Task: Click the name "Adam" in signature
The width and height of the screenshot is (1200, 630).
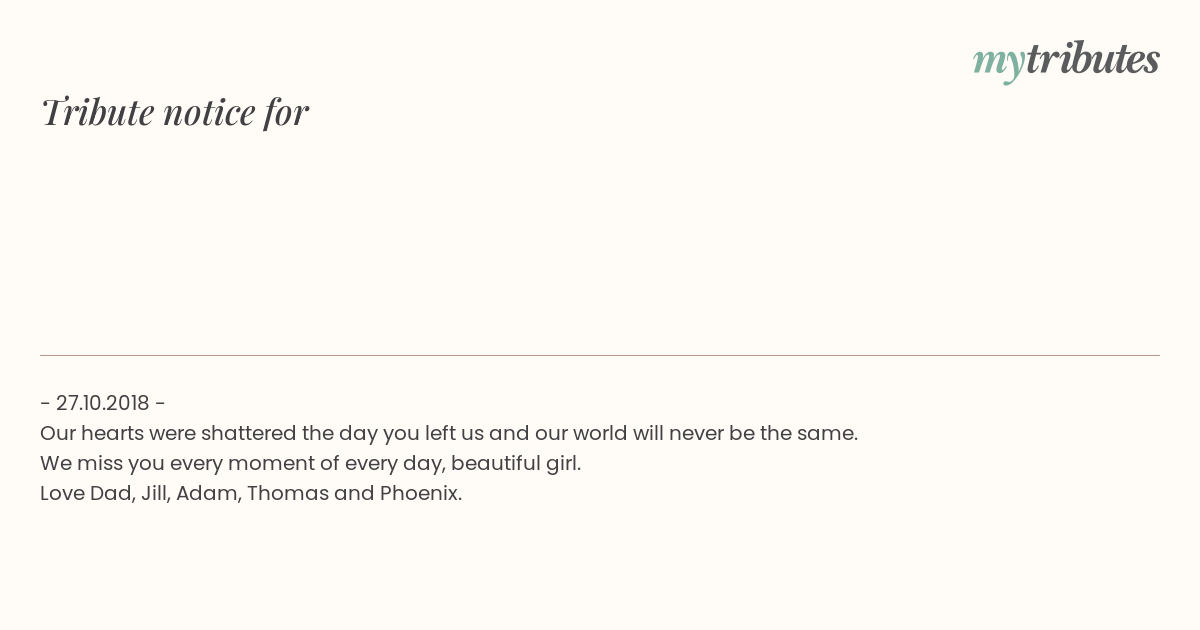Action: 205,493
